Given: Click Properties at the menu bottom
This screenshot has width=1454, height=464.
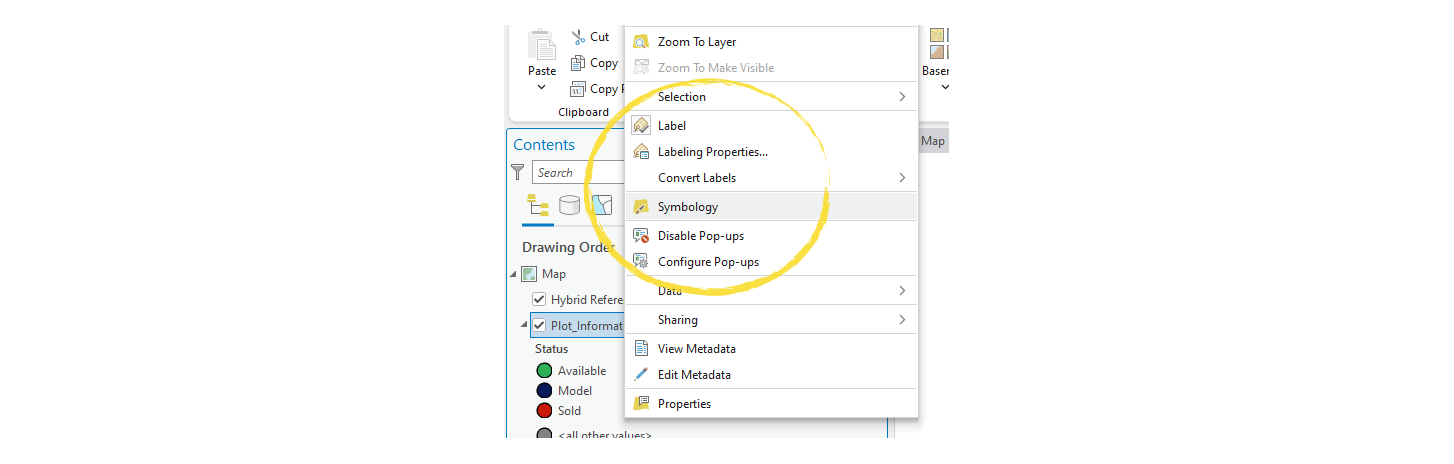Looking at the screenshot, I should (684, 404).
